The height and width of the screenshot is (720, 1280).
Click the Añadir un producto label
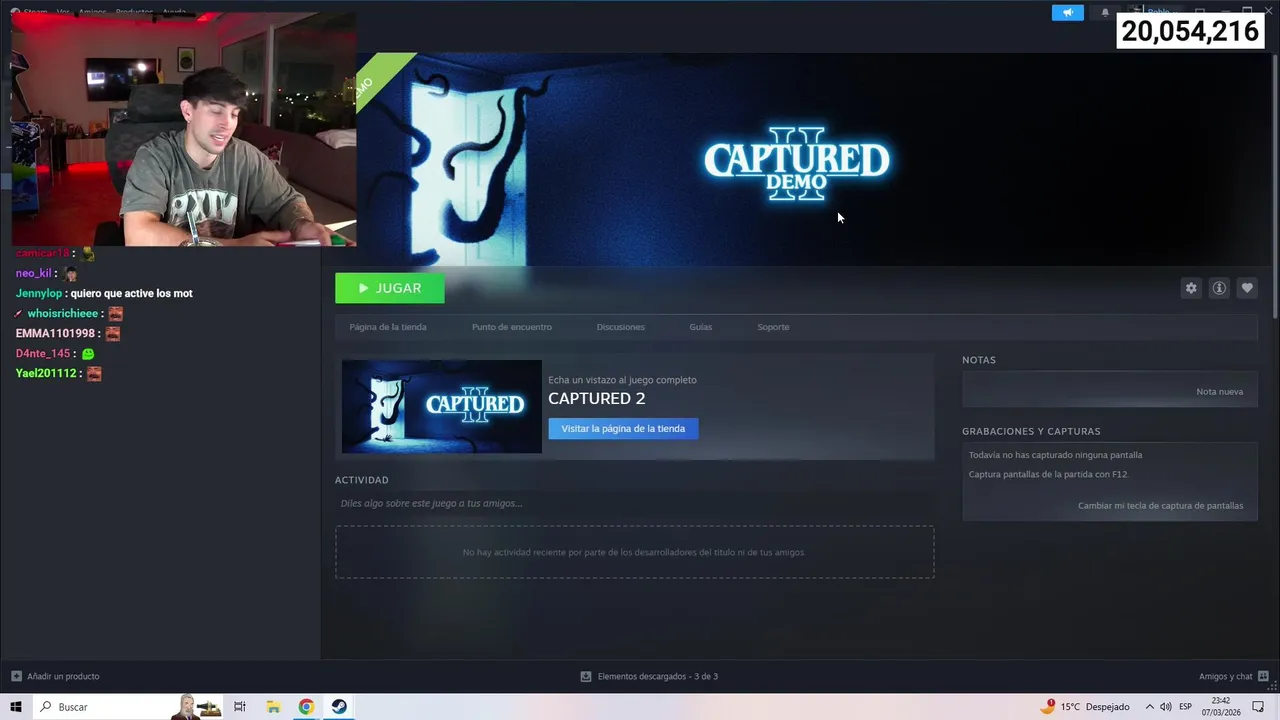pos(63,676)
